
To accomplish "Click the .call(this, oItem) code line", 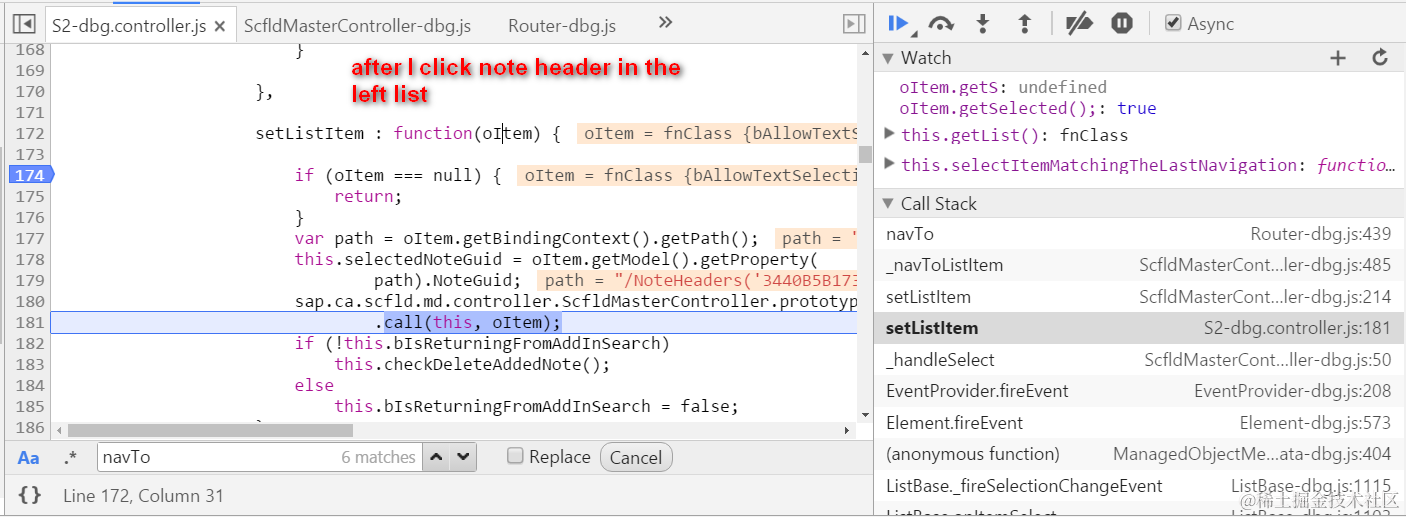I will coord(472,322).
